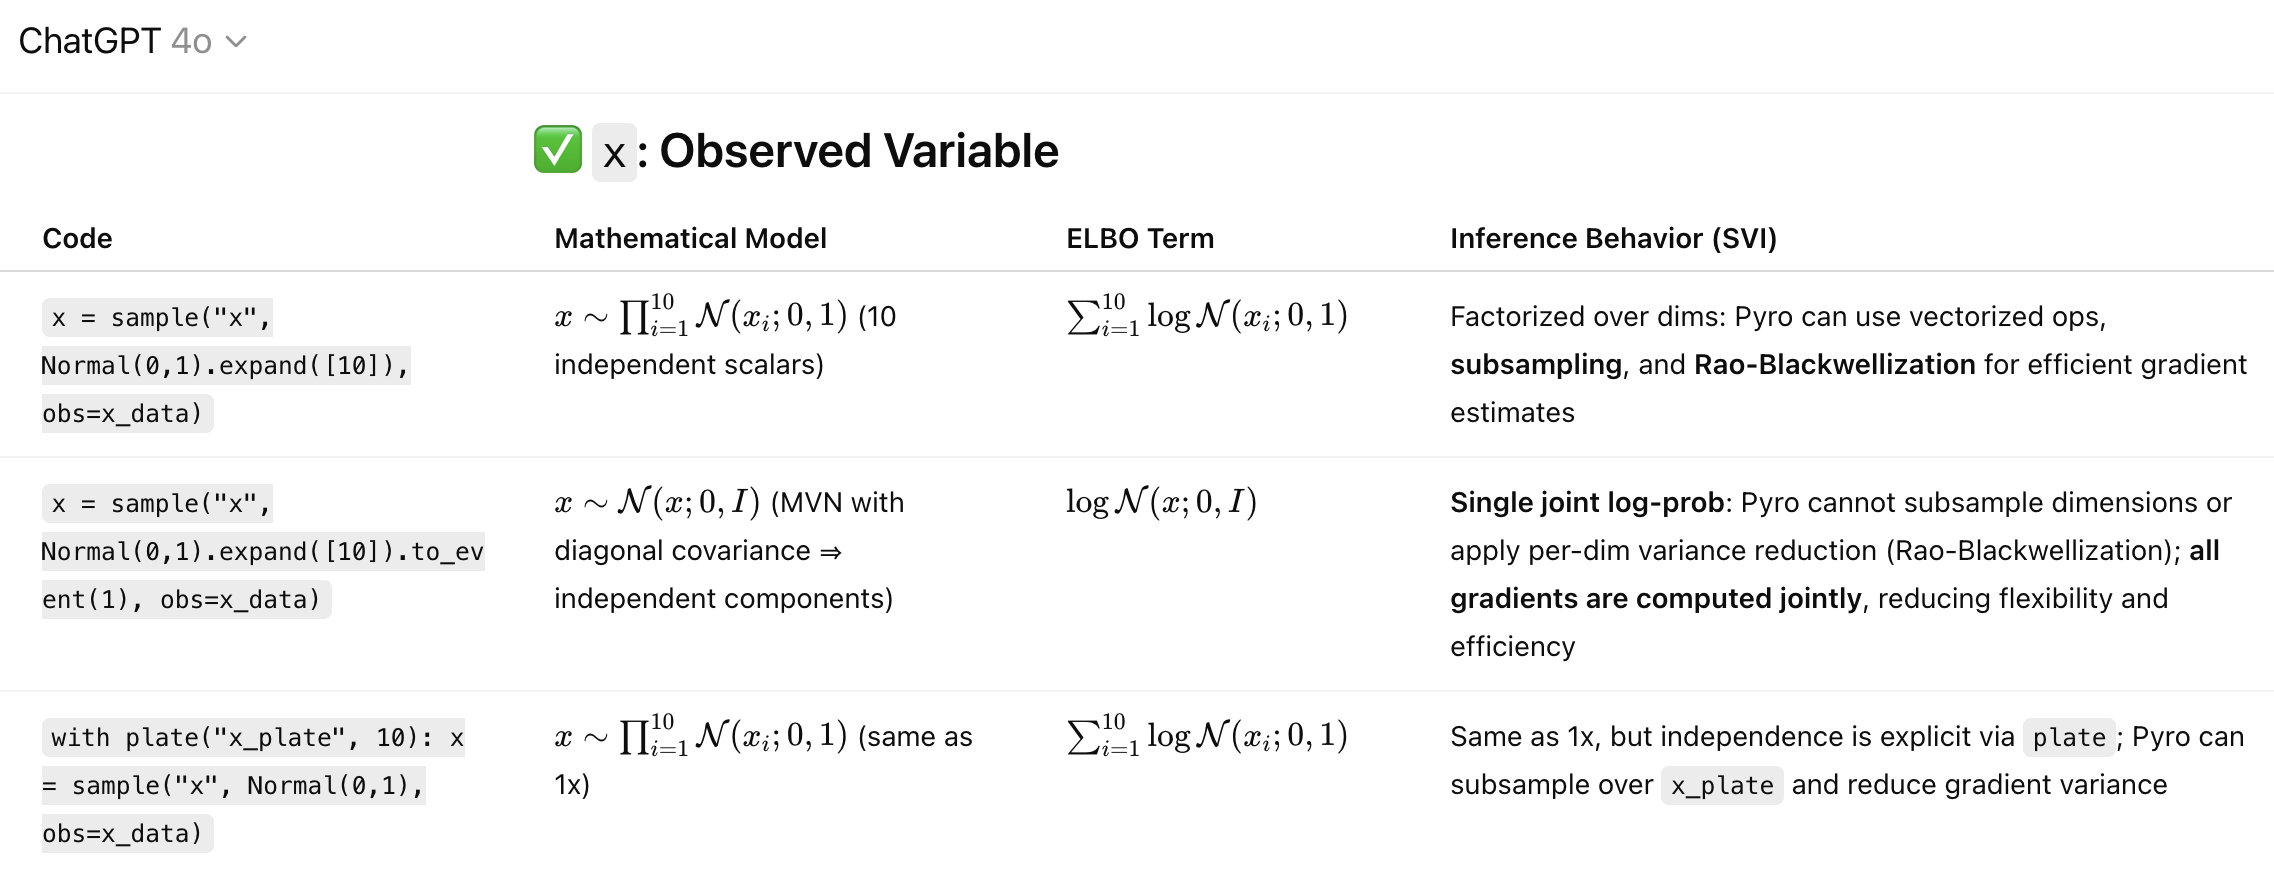Click the Observed Variable heading text
This screenshot has width=2274, height=870.
pyautogui.click(x=858, y=151)
